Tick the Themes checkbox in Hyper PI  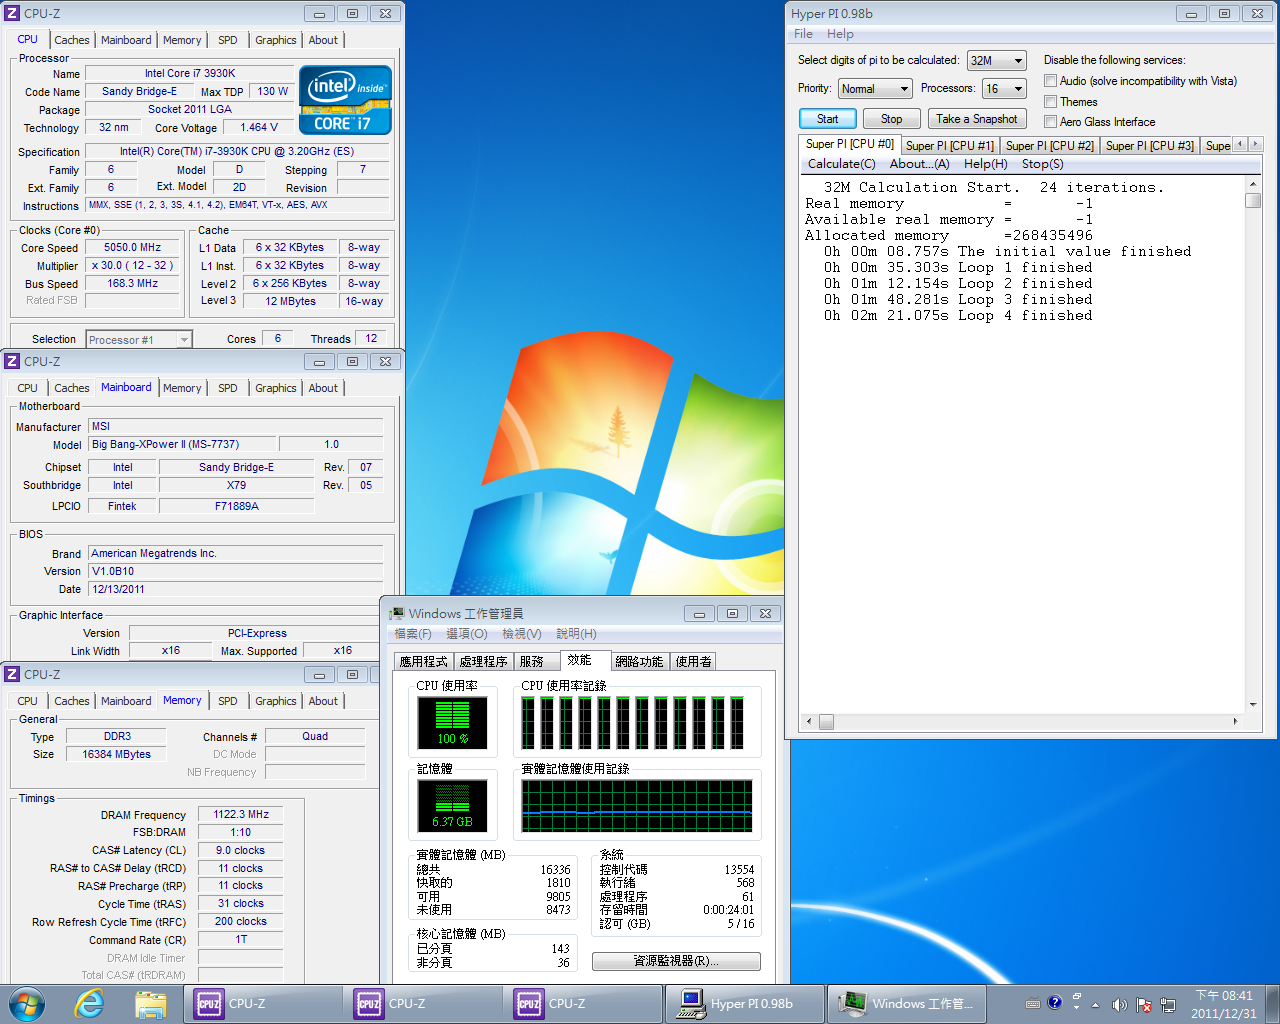click(x=1050, y=102)
